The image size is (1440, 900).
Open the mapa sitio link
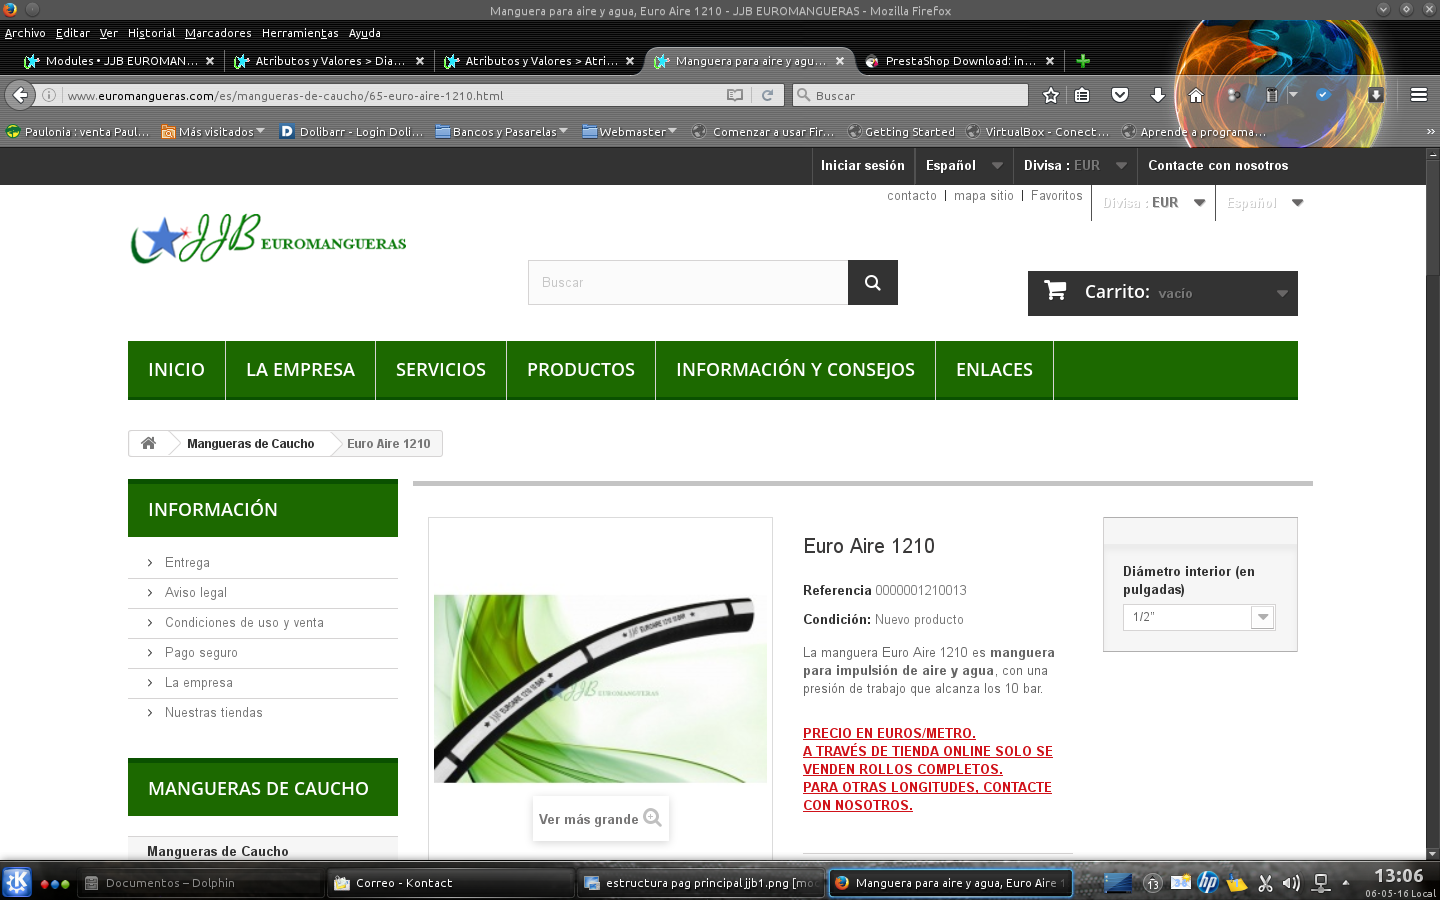click(984, 196)
